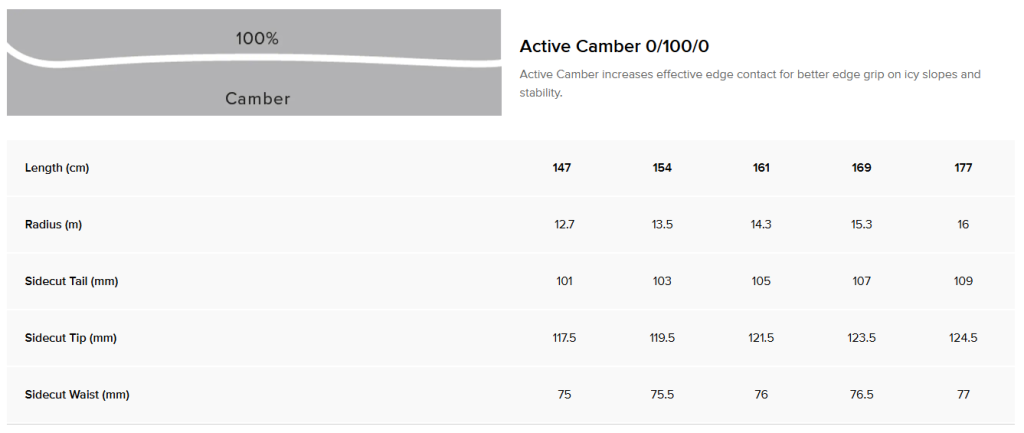Click the 154 length column header
The height and width of the screenshot is (433, 1024).
point(662,168)
